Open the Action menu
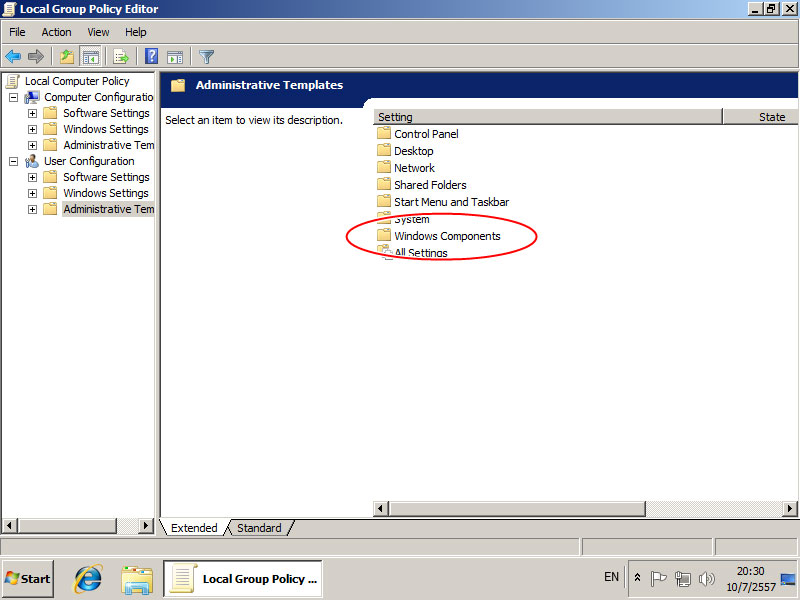Viewport: 800px width, 600px height. (56, 32)
